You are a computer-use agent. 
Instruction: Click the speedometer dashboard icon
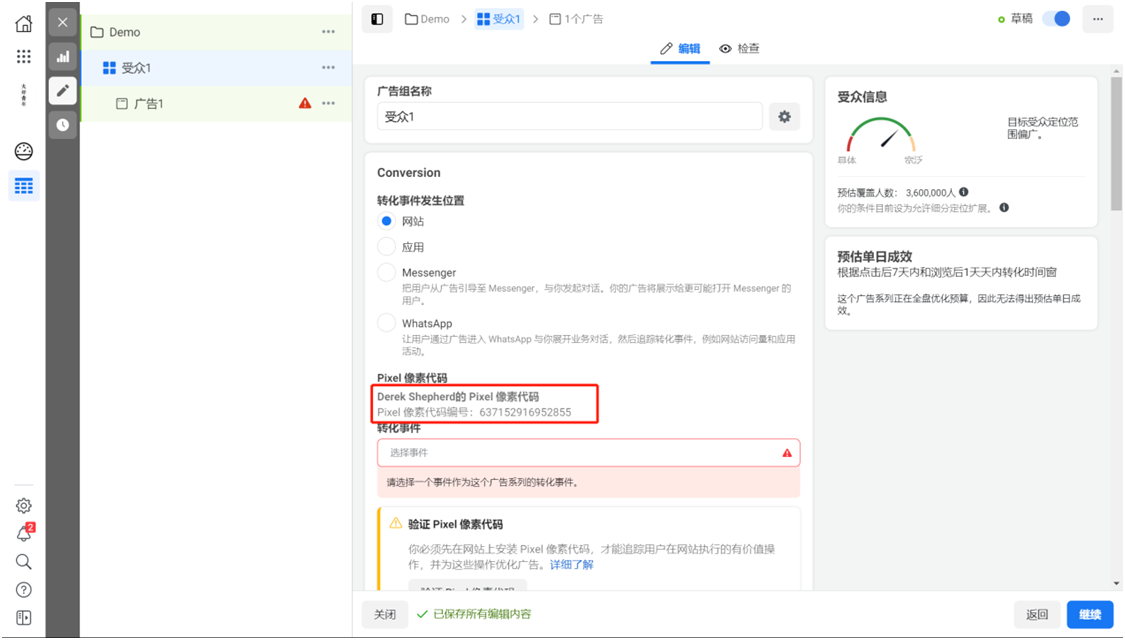[x=23, y=151]
